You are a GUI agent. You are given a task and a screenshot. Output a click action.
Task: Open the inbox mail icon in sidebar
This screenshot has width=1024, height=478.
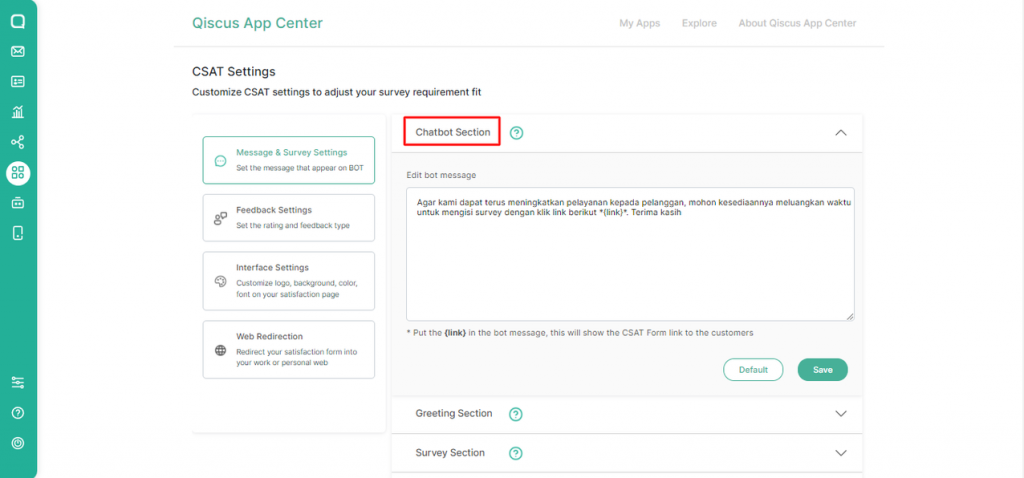tap(18, 51)
